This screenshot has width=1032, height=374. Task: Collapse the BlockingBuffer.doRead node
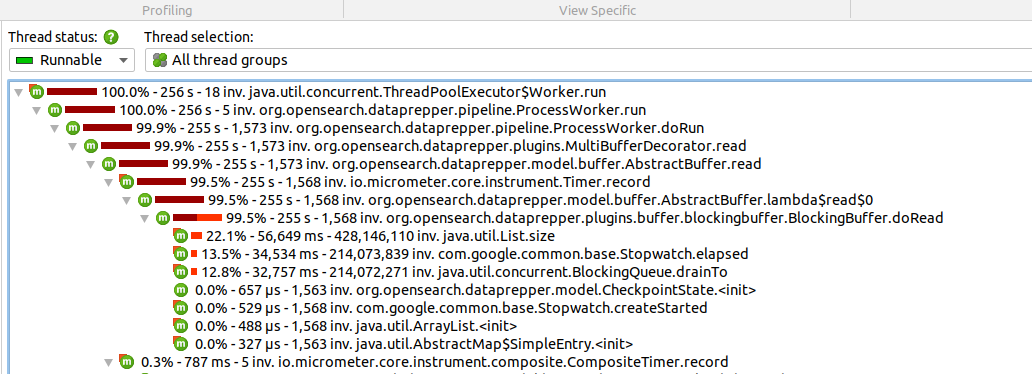(145, 218)
